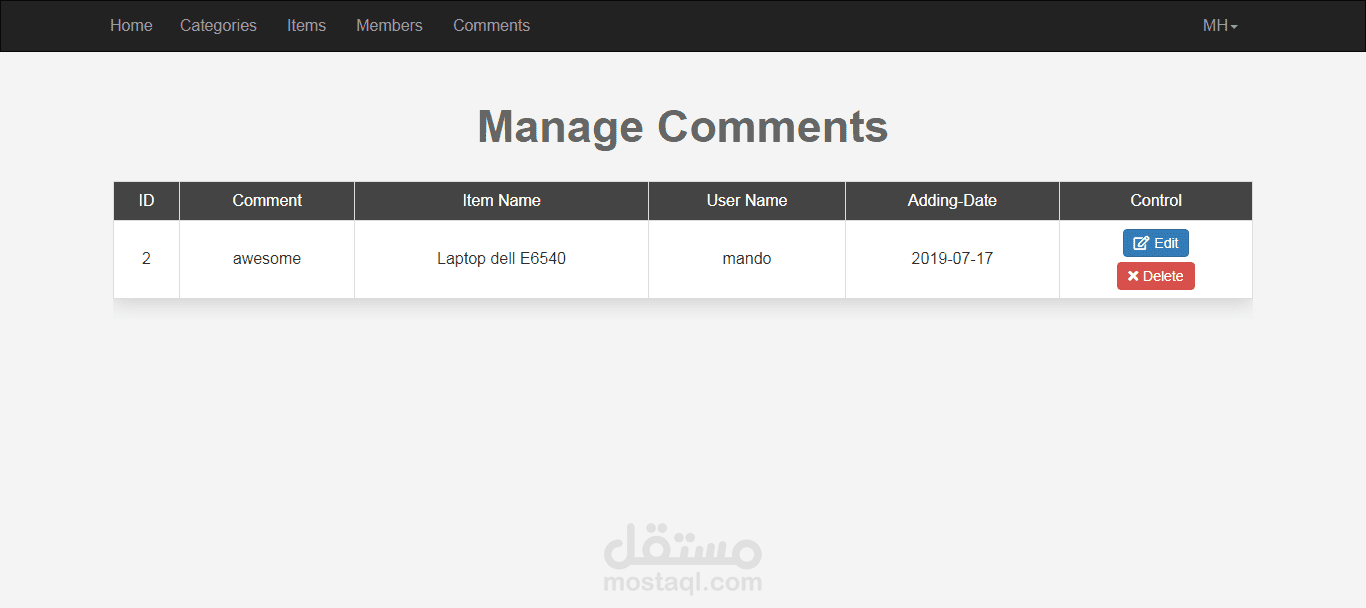The height and width of the screenshot is (608, 1366).
Task: Click the User Name column header
Action: tap(747, 201)
